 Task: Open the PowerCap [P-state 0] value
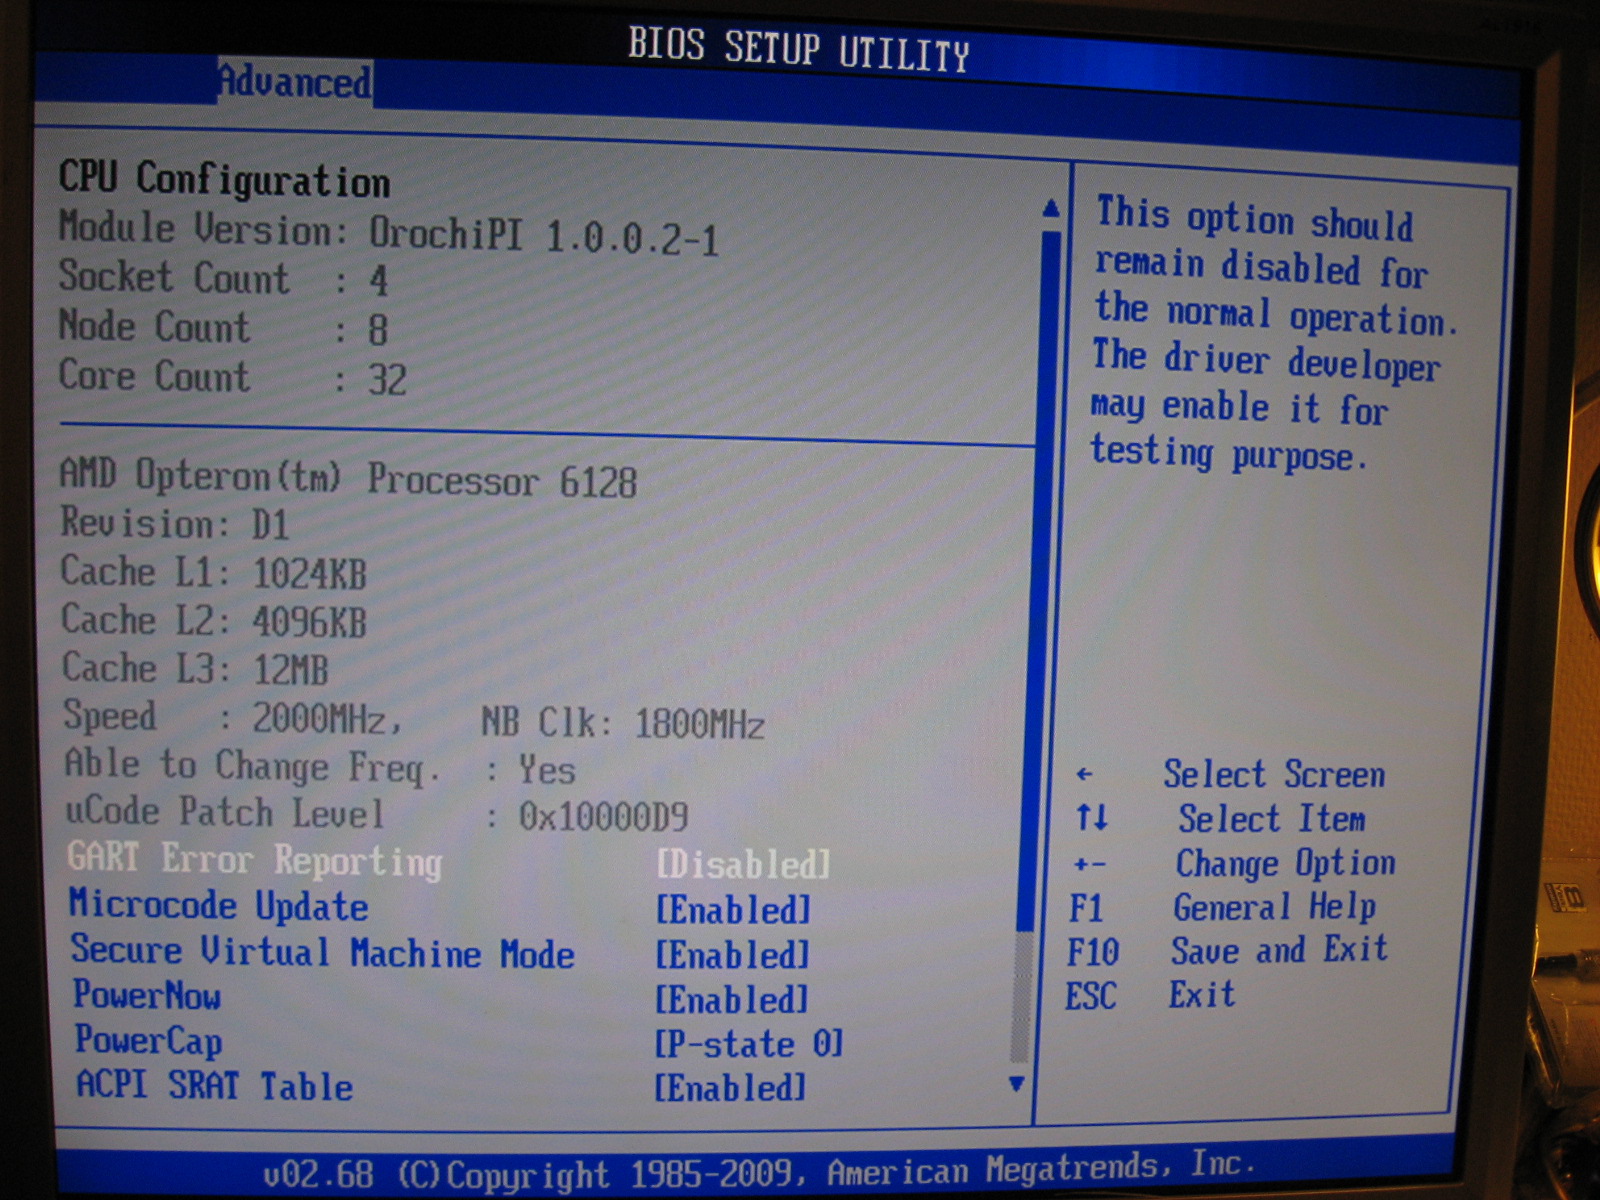pyautogui.click(x=749, y=1044)
